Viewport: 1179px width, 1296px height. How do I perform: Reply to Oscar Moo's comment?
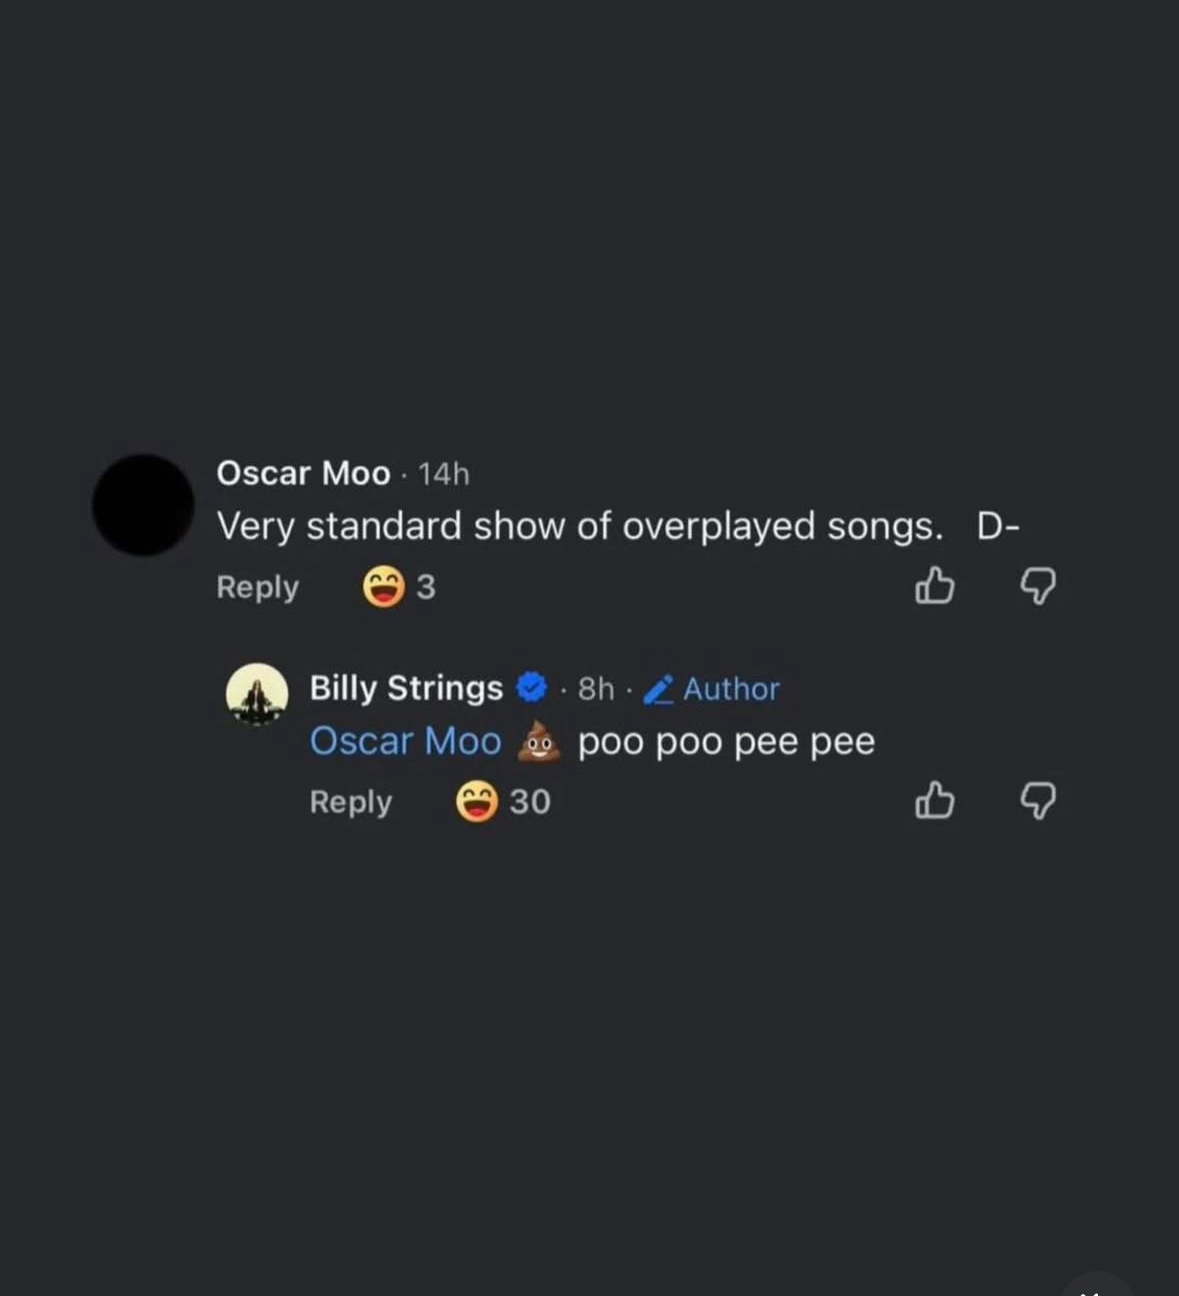coord(257,587)
